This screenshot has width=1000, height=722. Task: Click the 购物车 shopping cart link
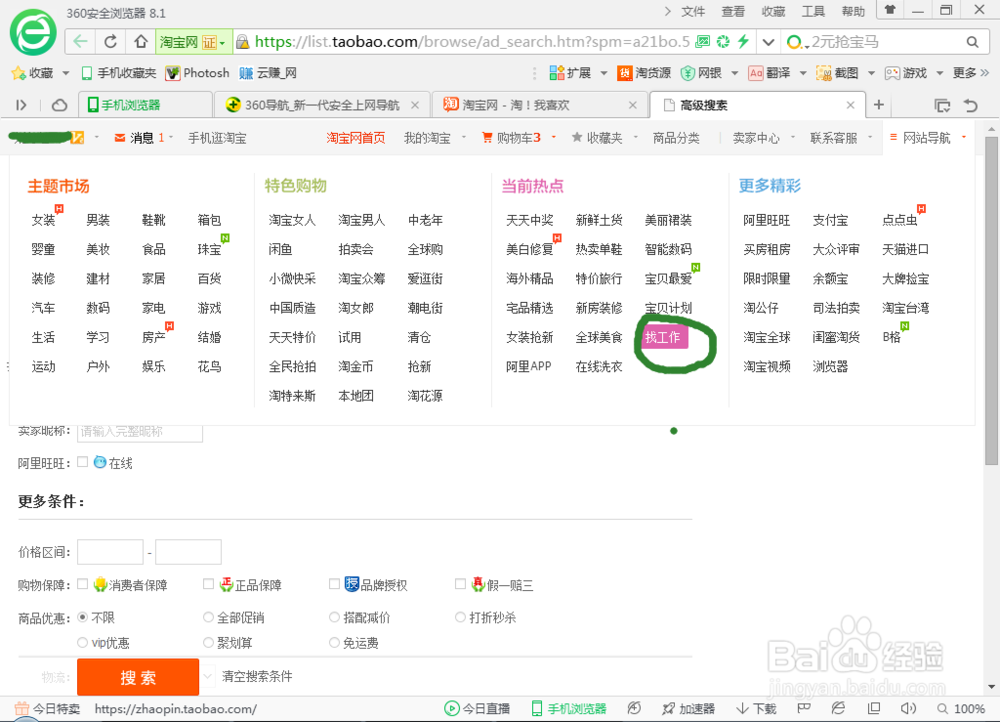pyautogui.click(x=511, y=138)
